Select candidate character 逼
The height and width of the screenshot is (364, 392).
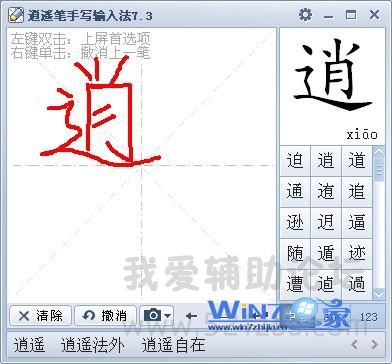(x=357, y=223)
